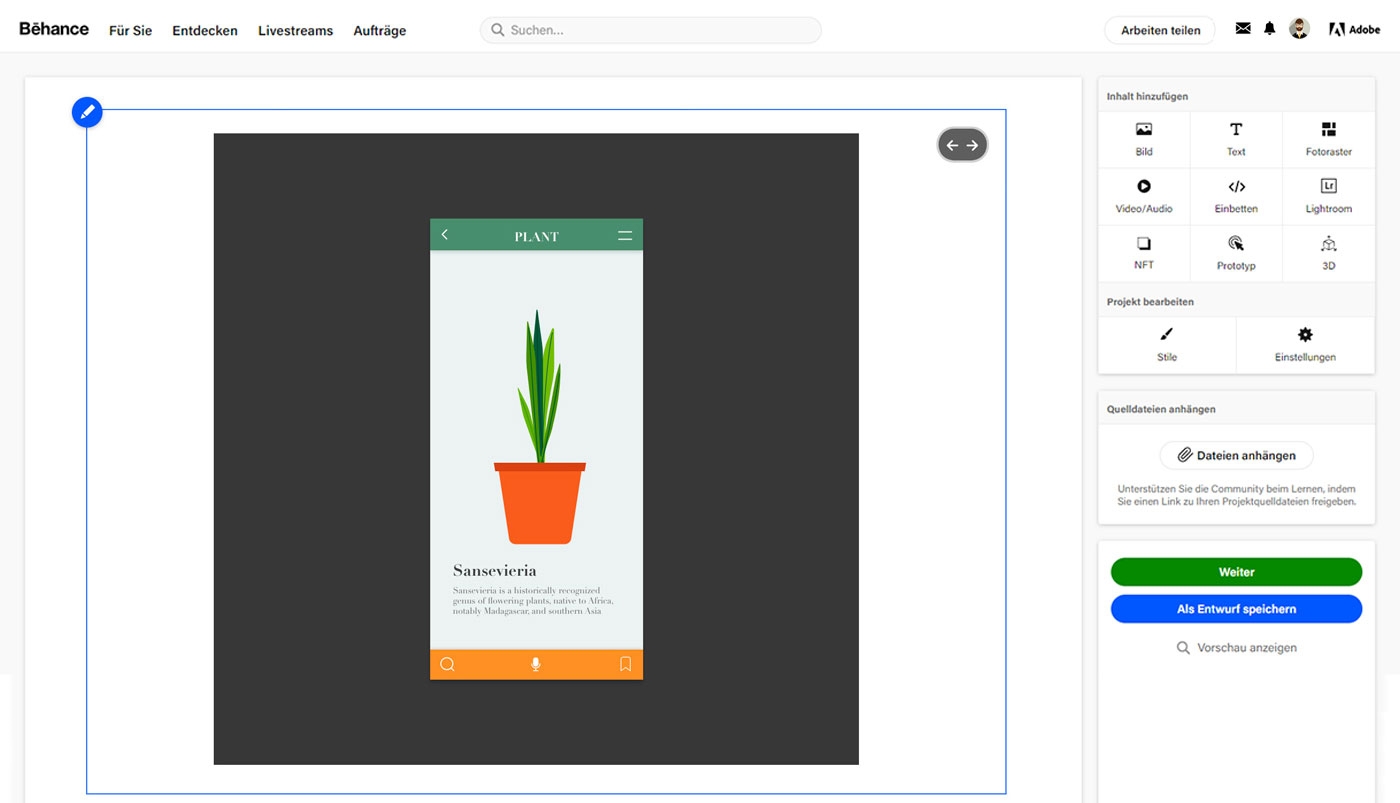Choose the Einbetten embed option
Image resolution: width=1400 pixels, height=803 pixels.
(x=1236, y=196)
